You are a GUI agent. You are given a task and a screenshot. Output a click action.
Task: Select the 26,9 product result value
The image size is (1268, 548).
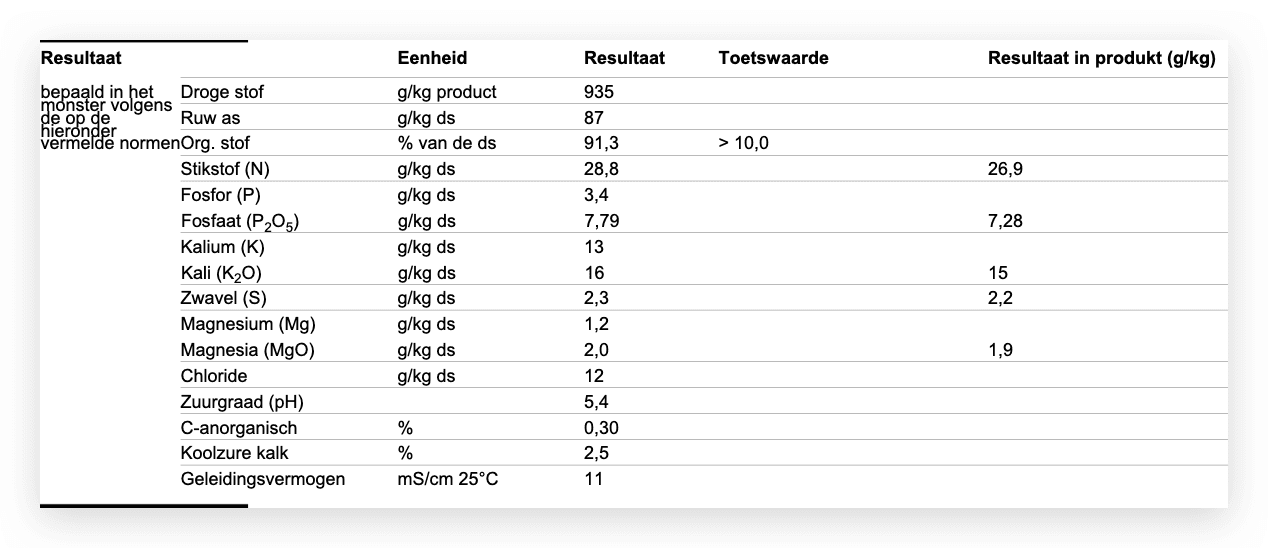pyautogui.click(x=1005, y=169)
